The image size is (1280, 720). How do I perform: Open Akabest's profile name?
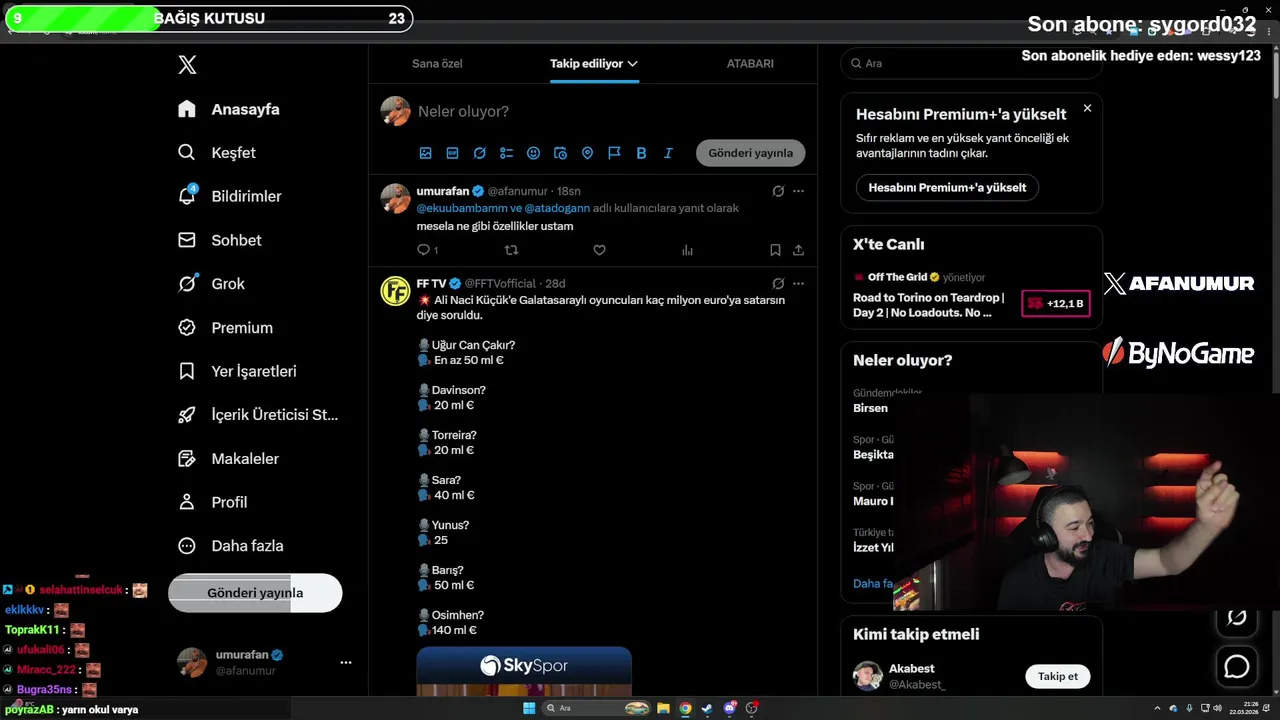click(x=911, y=668)
